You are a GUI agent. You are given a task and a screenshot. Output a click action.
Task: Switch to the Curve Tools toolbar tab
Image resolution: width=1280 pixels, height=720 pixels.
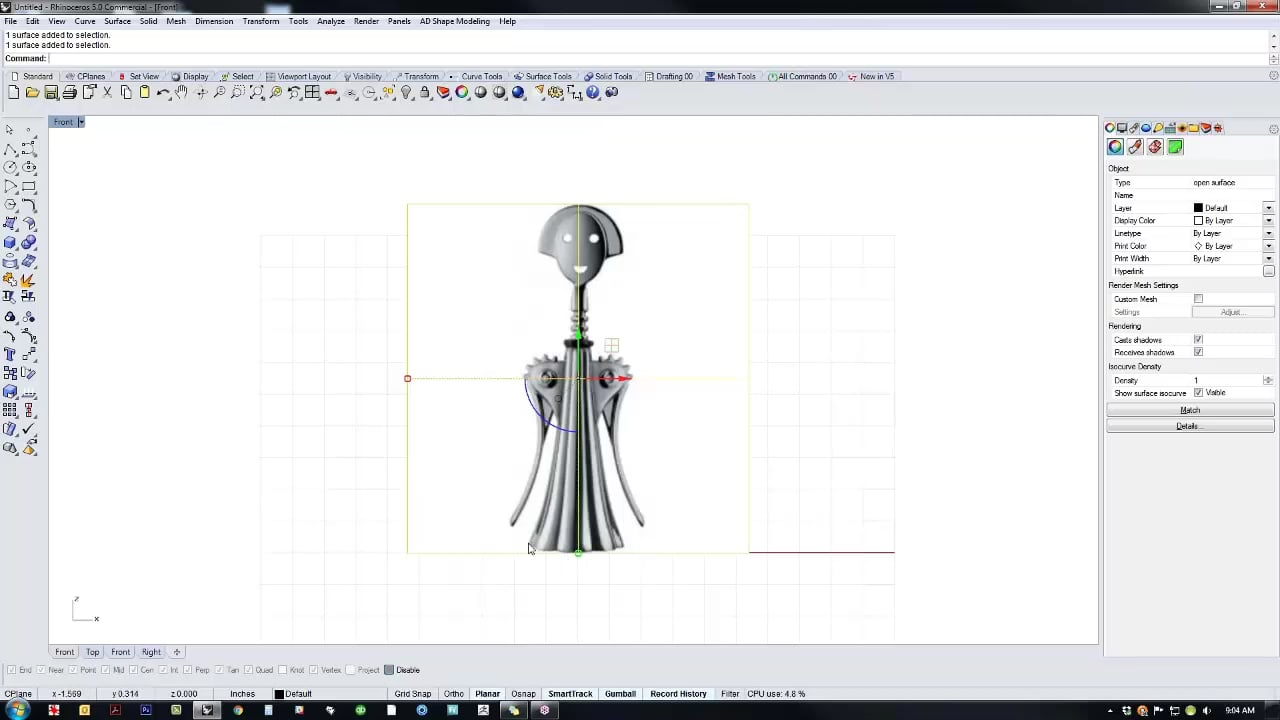pos(481,76)
